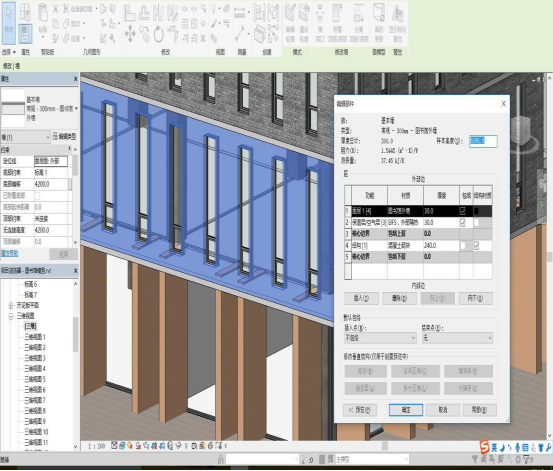Click the Sogou input method S icon

(485, 447)
